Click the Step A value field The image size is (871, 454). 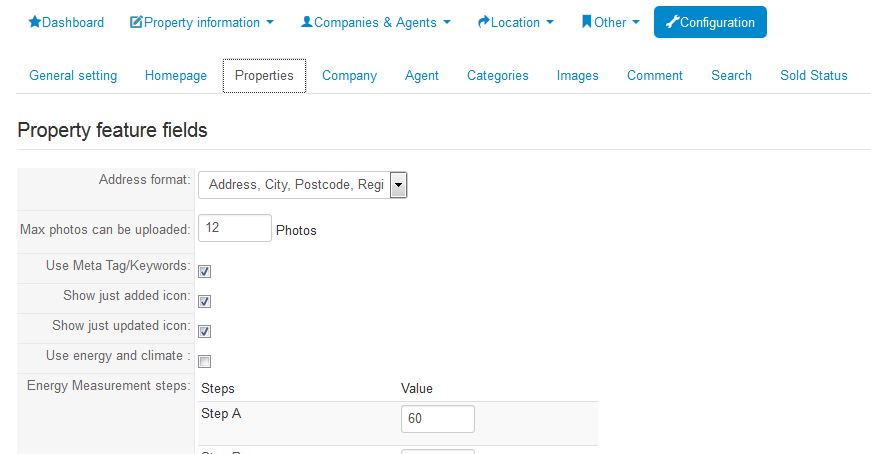coord(438,418)
